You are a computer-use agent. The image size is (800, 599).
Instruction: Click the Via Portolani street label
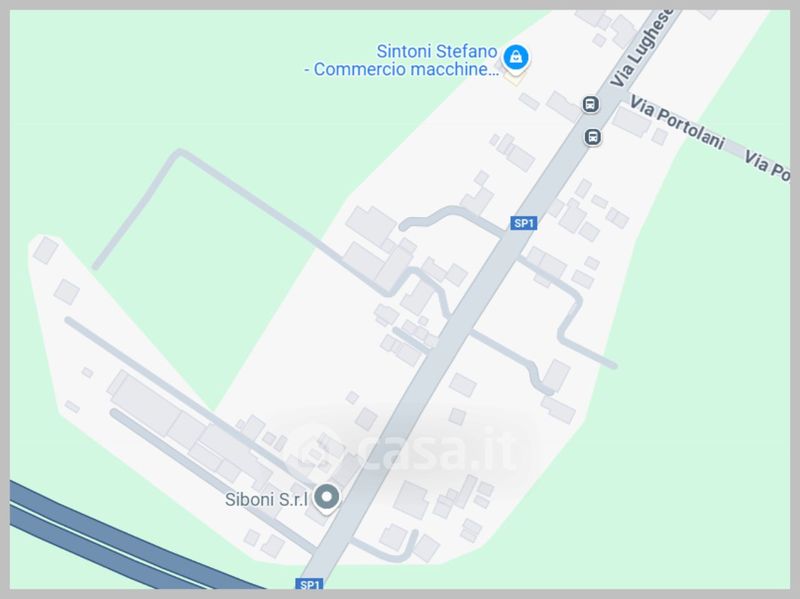coord(677,123)
